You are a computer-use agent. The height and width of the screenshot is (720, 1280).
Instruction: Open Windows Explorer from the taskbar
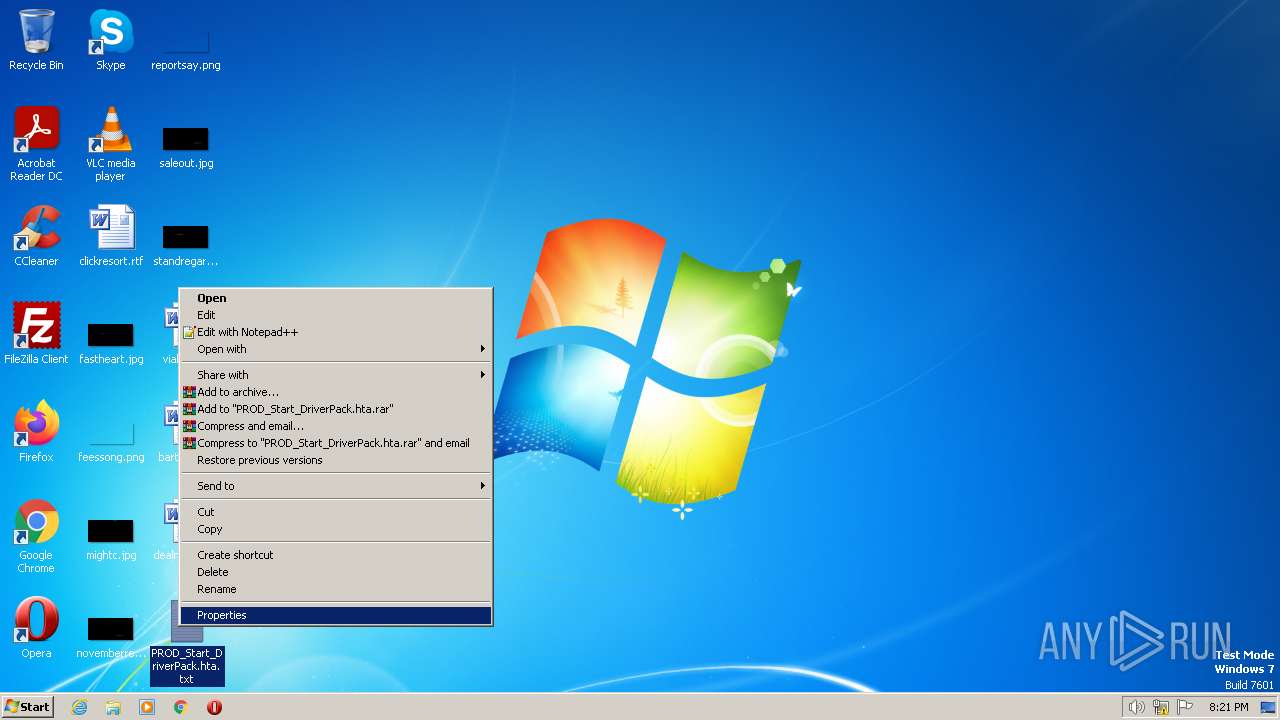coord(113,707)
